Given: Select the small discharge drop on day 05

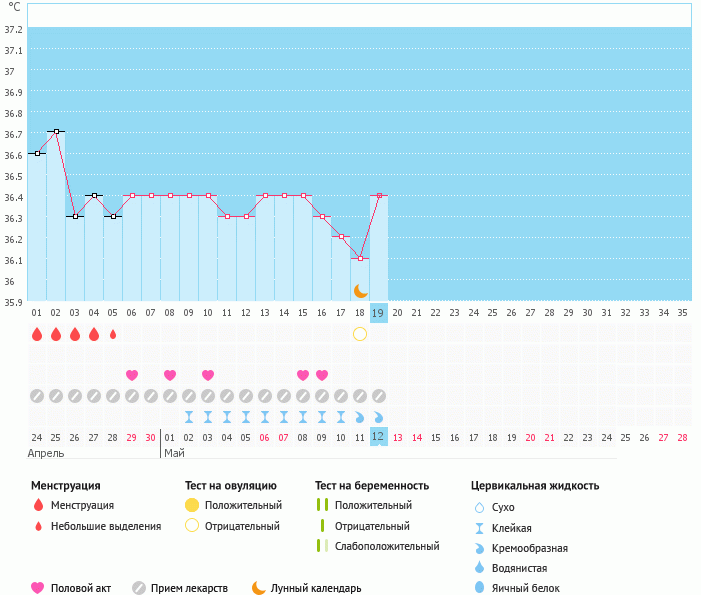Looking at the screenshot, I should point(113,334).
